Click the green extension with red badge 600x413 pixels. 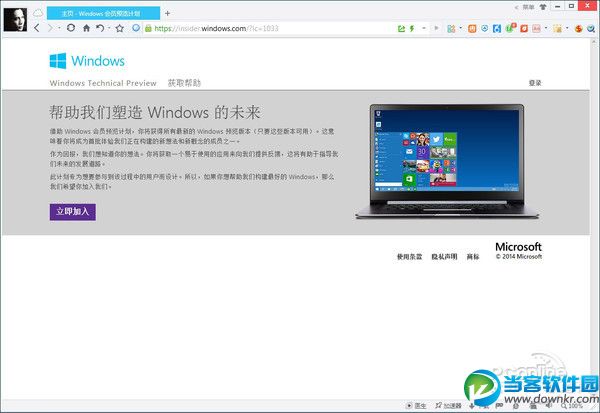[510, 28]
